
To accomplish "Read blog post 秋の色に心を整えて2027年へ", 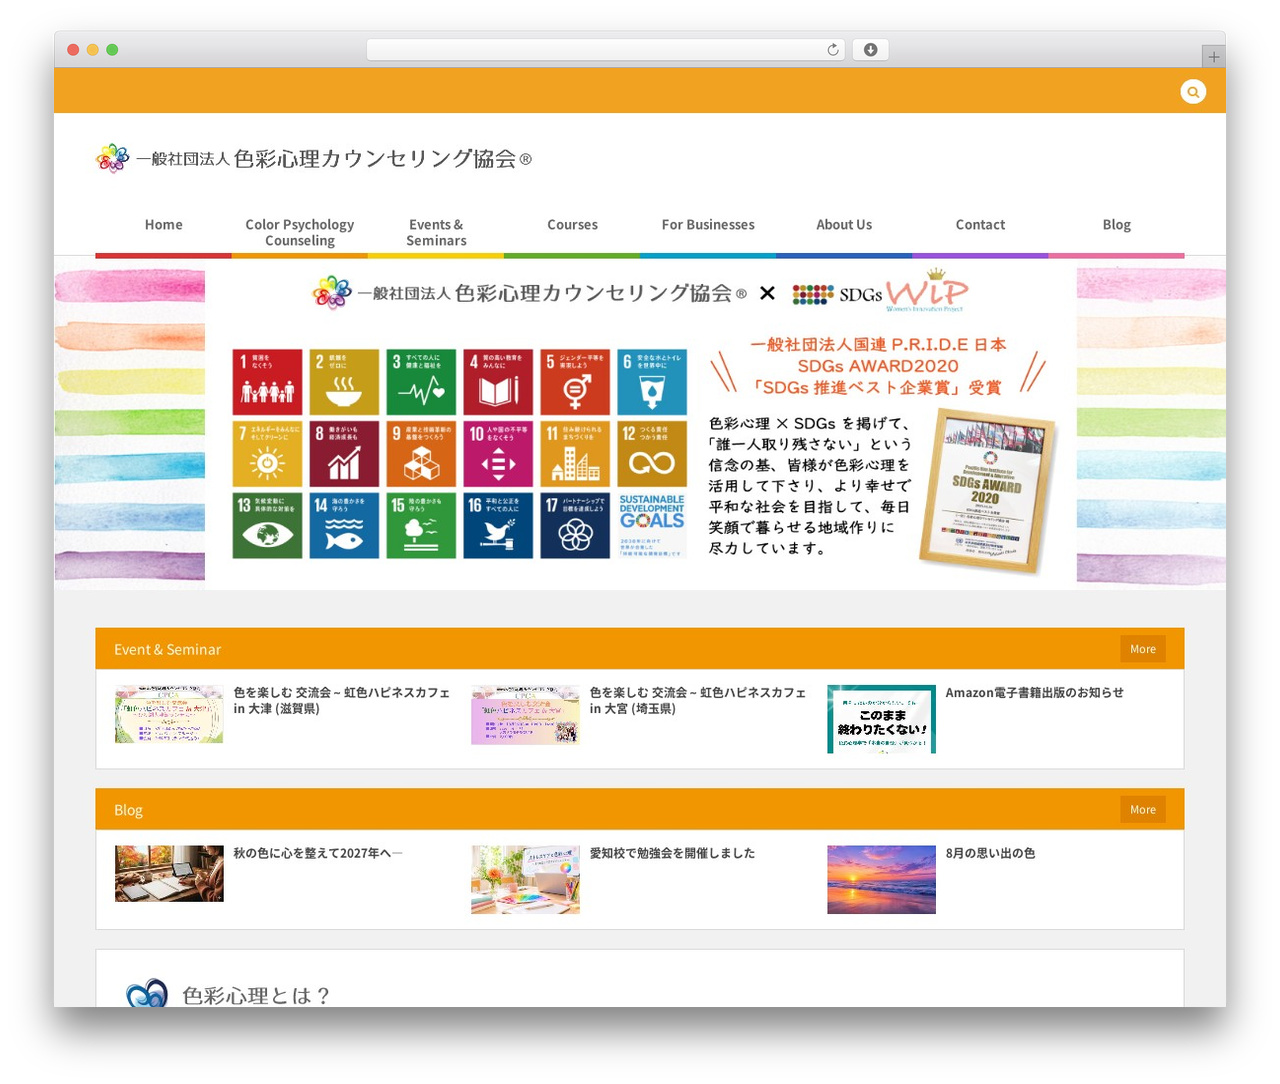I will pos(318,853).
